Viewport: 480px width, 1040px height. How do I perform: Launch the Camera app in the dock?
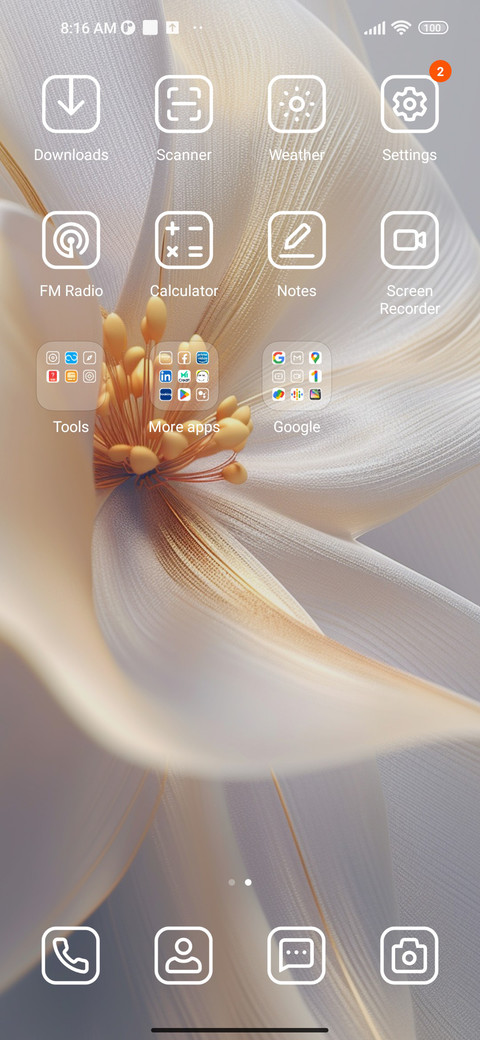409,956
